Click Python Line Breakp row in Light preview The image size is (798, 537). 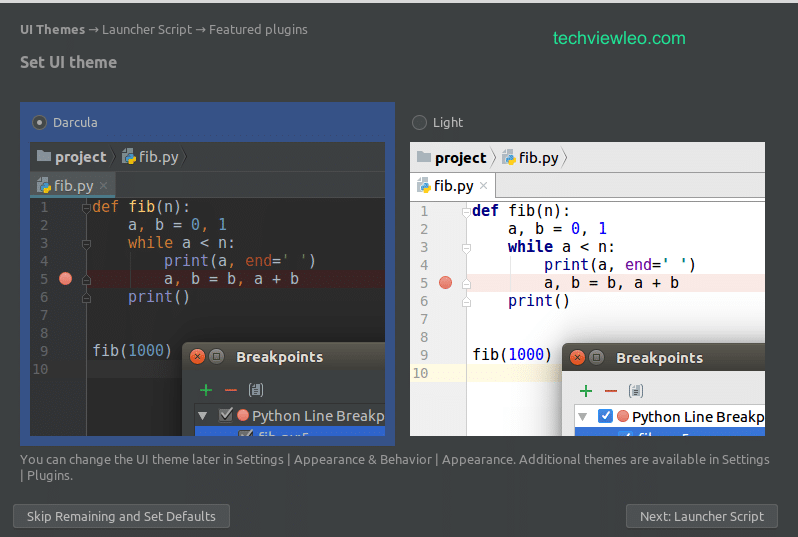click(670, 417)
